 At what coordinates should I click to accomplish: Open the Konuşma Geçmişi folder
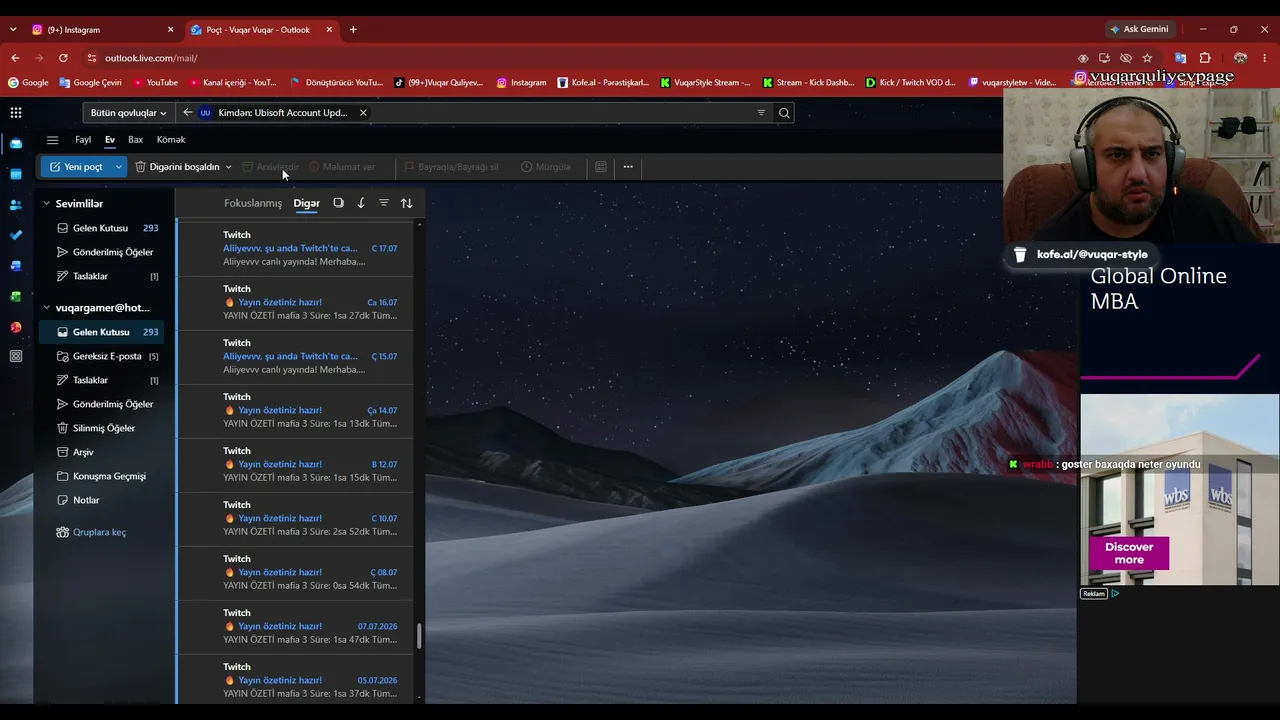tap(104, 476)
